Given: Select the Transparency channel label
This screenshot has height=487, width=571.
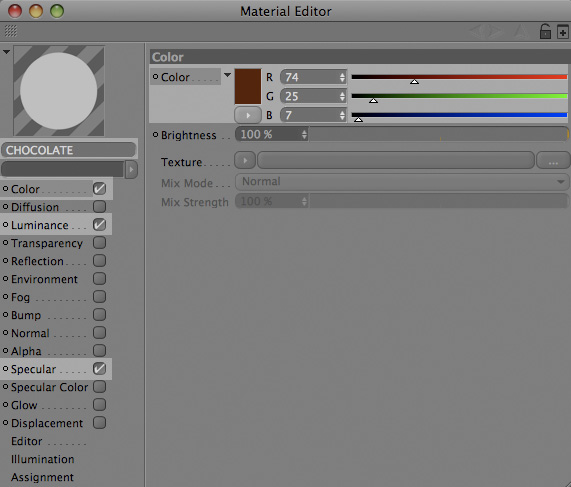Looking at the screenshot, I should pyautogui.click(x=47, y=243).
